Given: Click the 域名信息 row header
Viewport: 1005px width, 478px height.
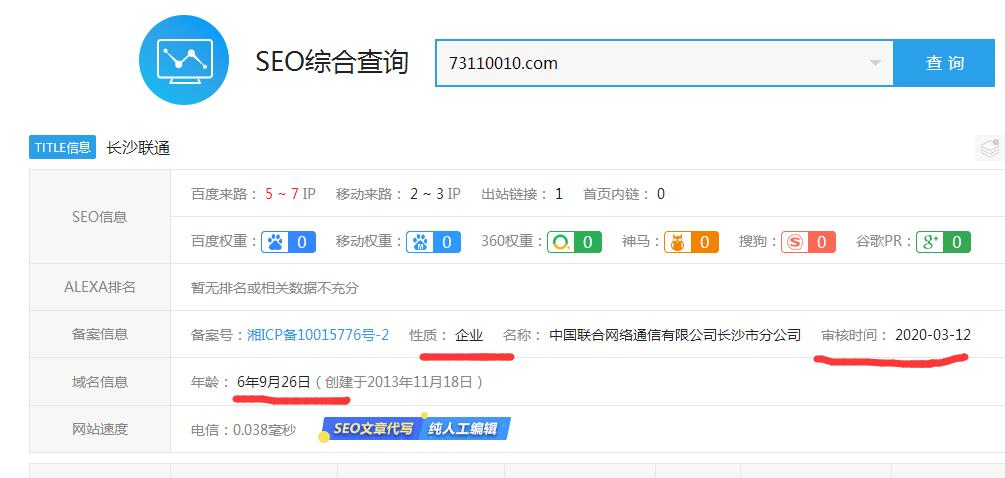Looking at the screenshot, I should pyautogui.click(x=99, y=382).
